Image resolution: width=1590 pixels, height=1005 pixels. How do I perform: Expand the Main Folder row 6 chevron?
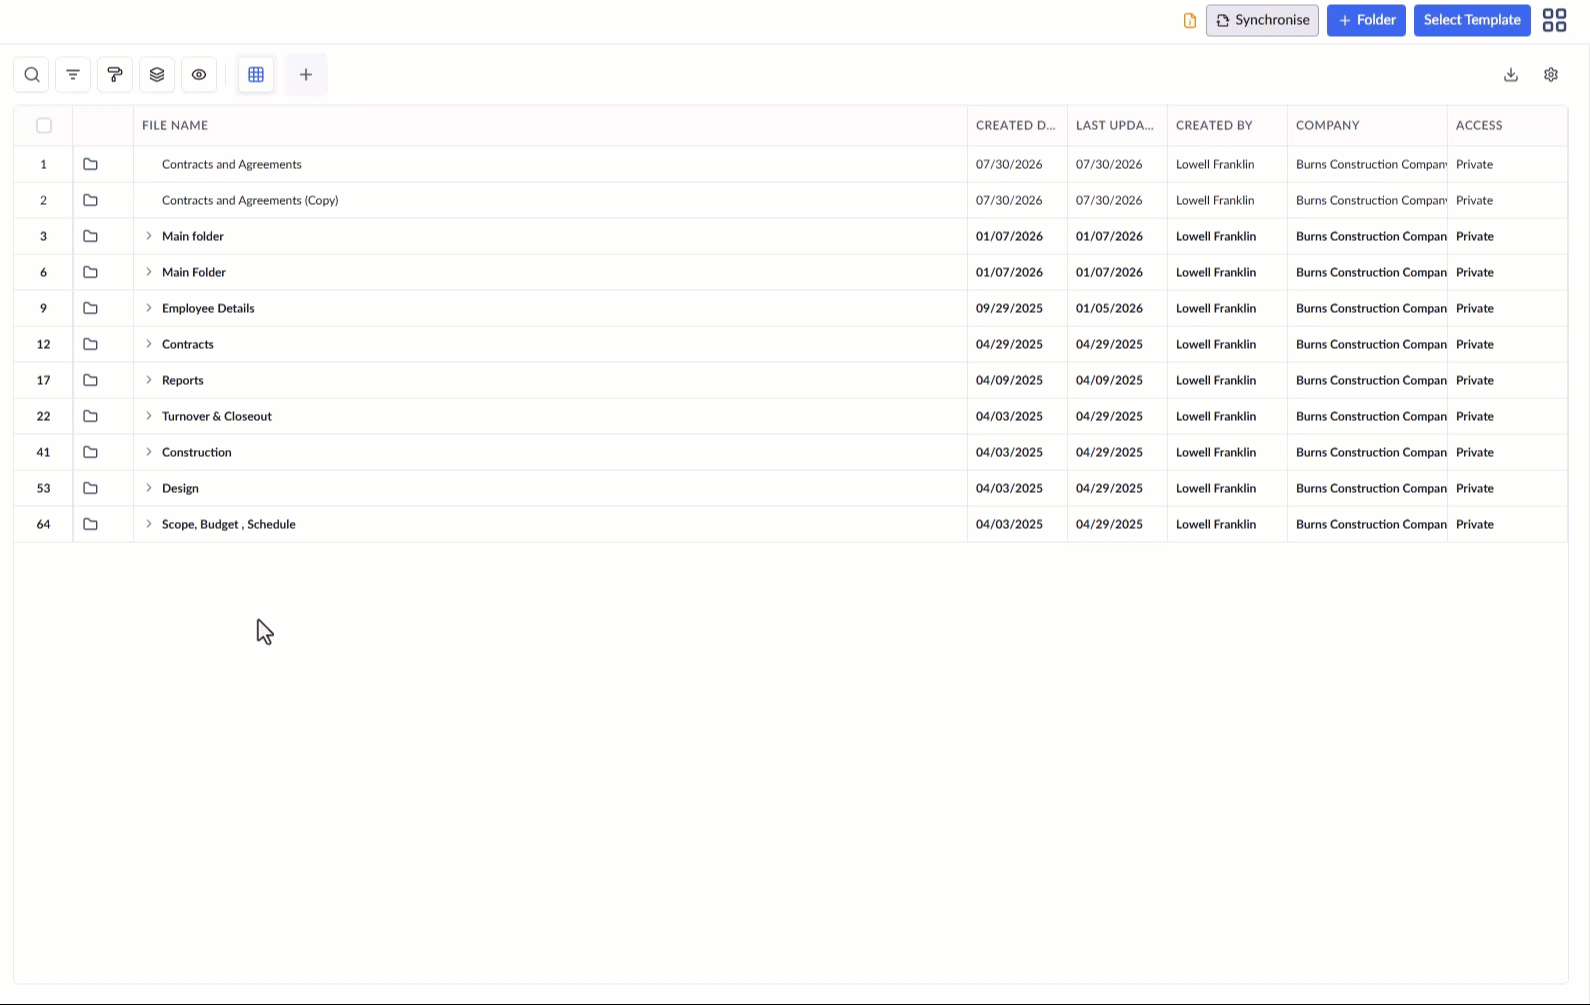pyautogui.click(x=149, y=272)
